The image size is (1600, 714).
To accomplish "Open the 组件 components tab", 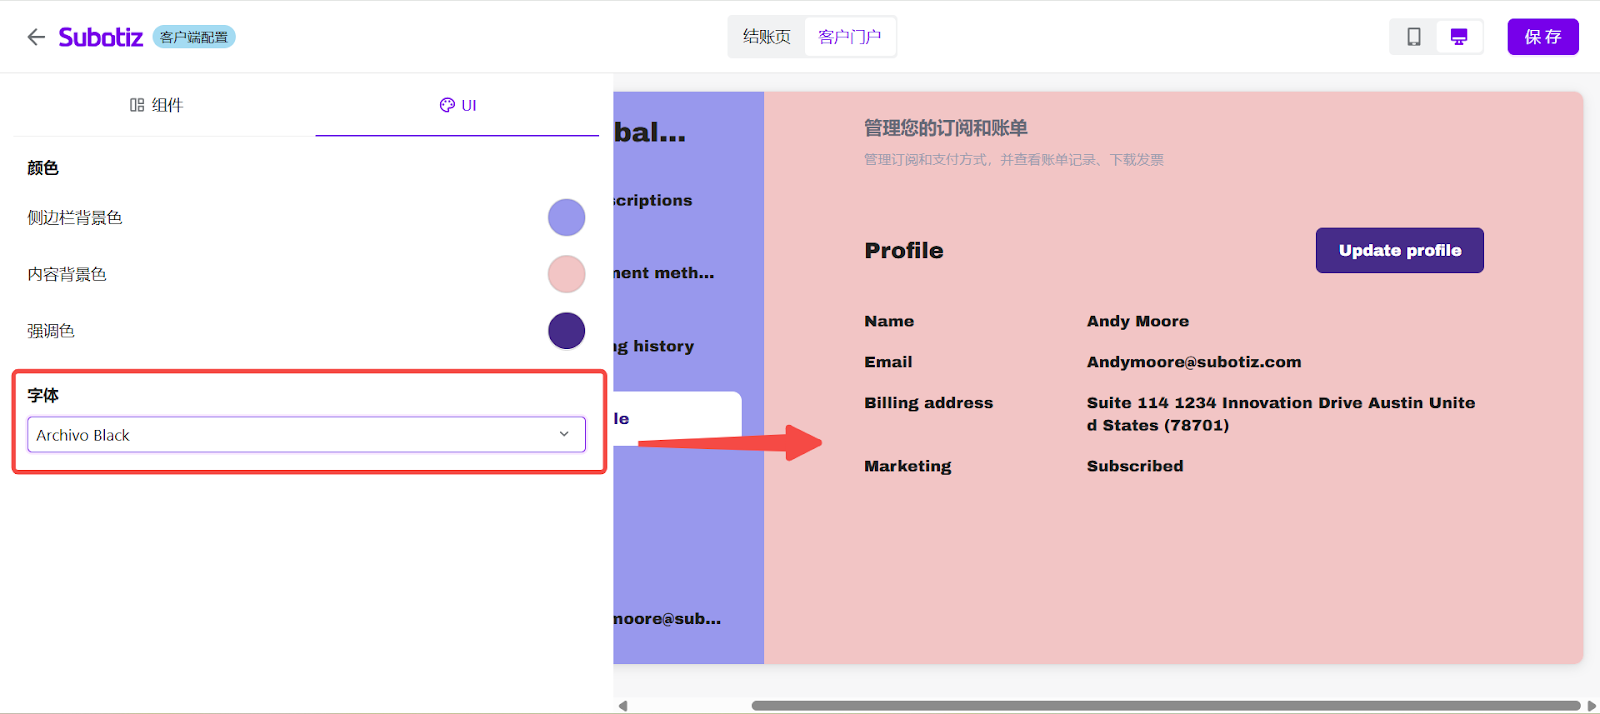I will tap(157, 105).
